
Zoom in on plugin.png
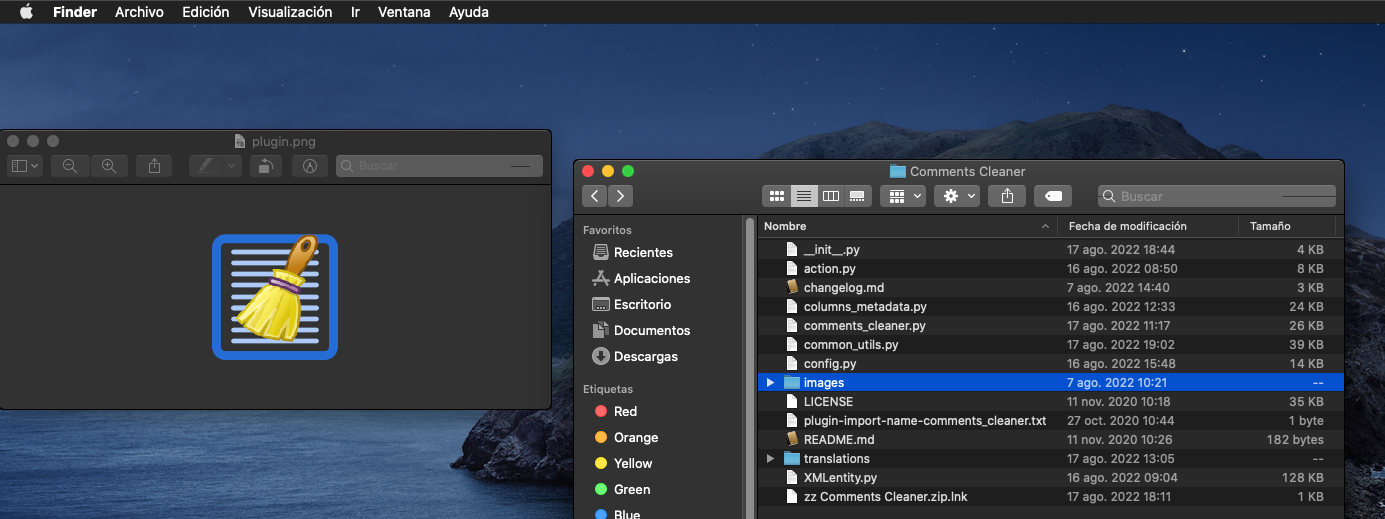[108, 166]
